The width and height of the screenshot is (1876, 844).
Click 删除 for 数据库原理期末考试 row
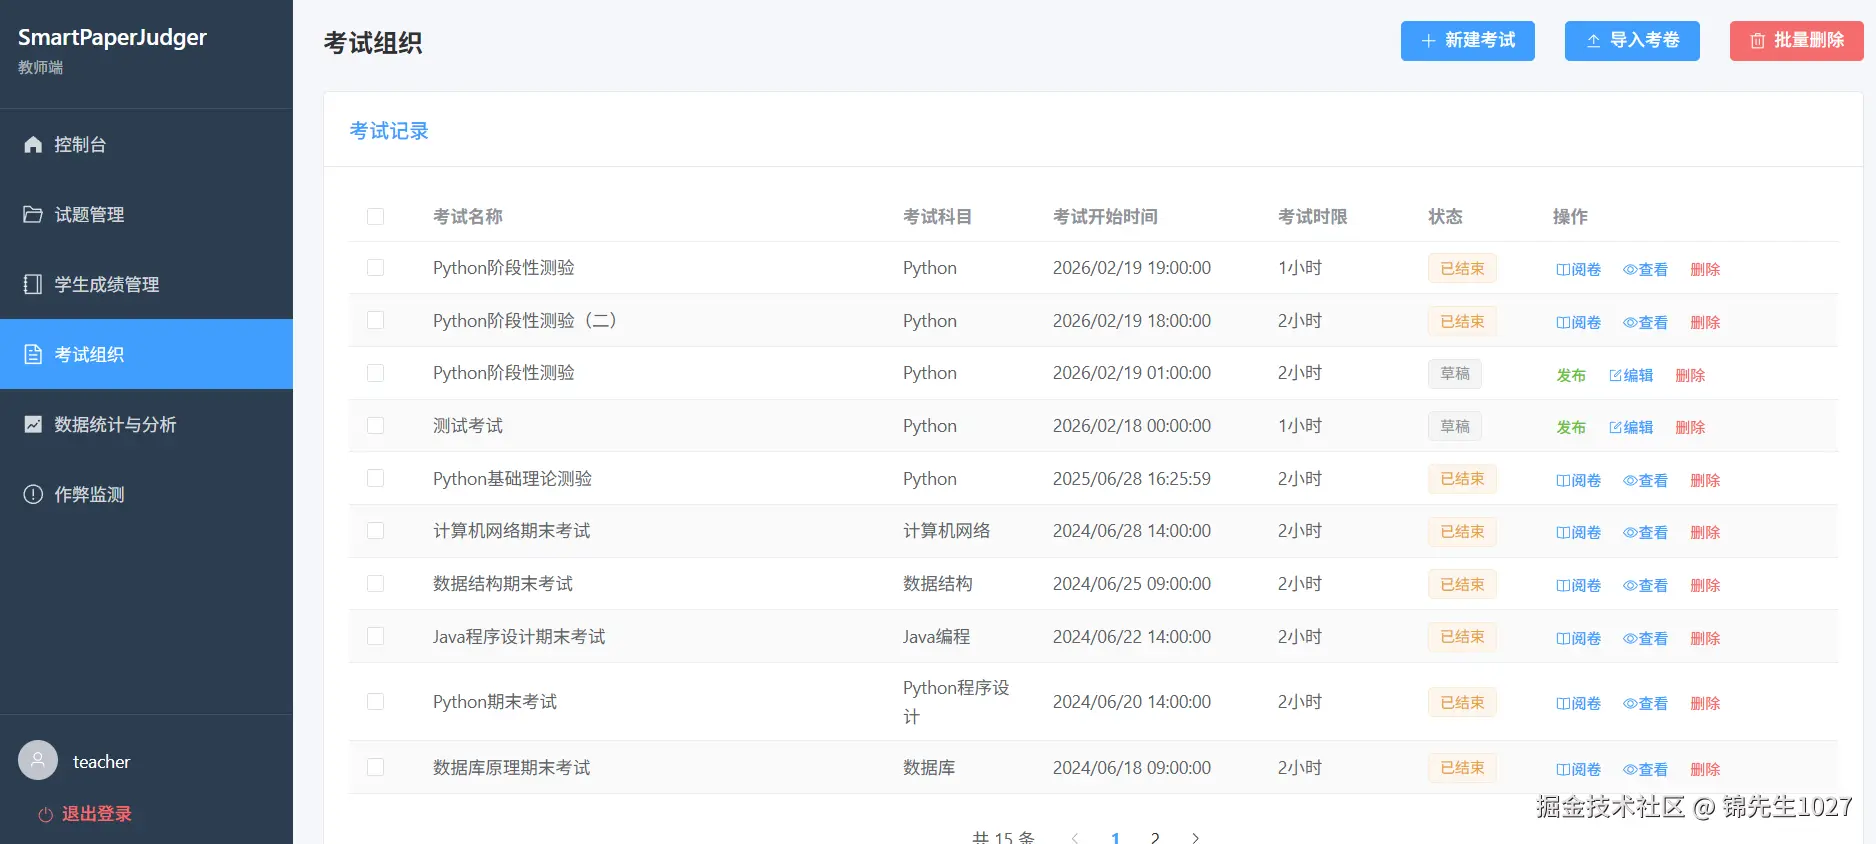(1705, 769)
